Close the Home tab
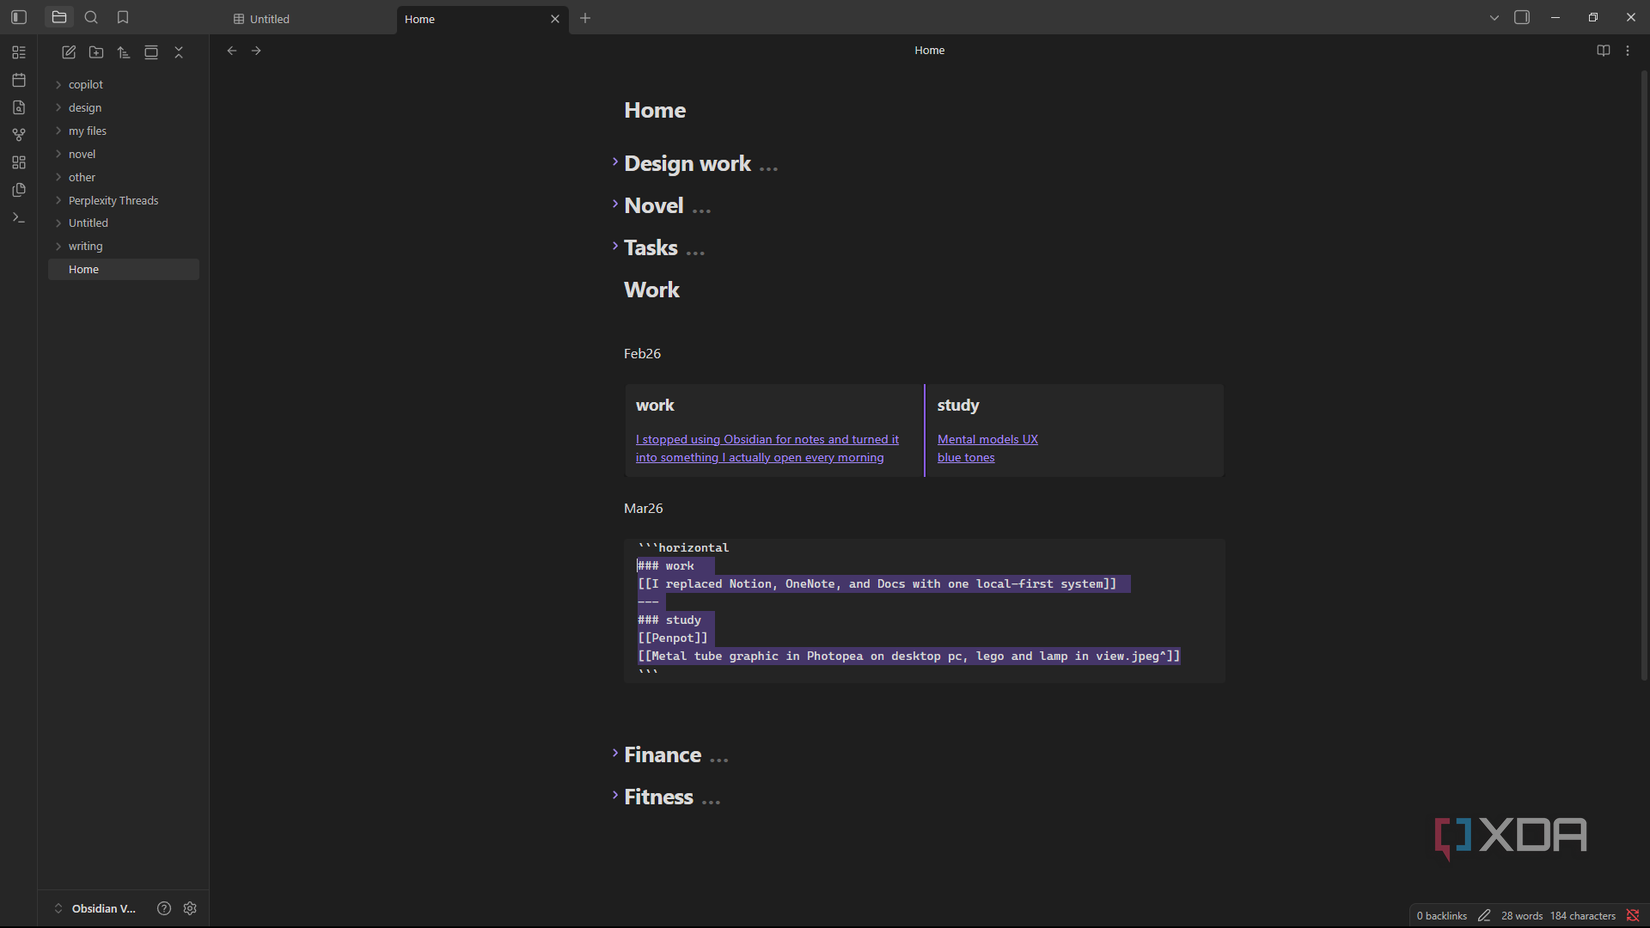This screenshot has width=1650, height=928. tap(555, 19)
